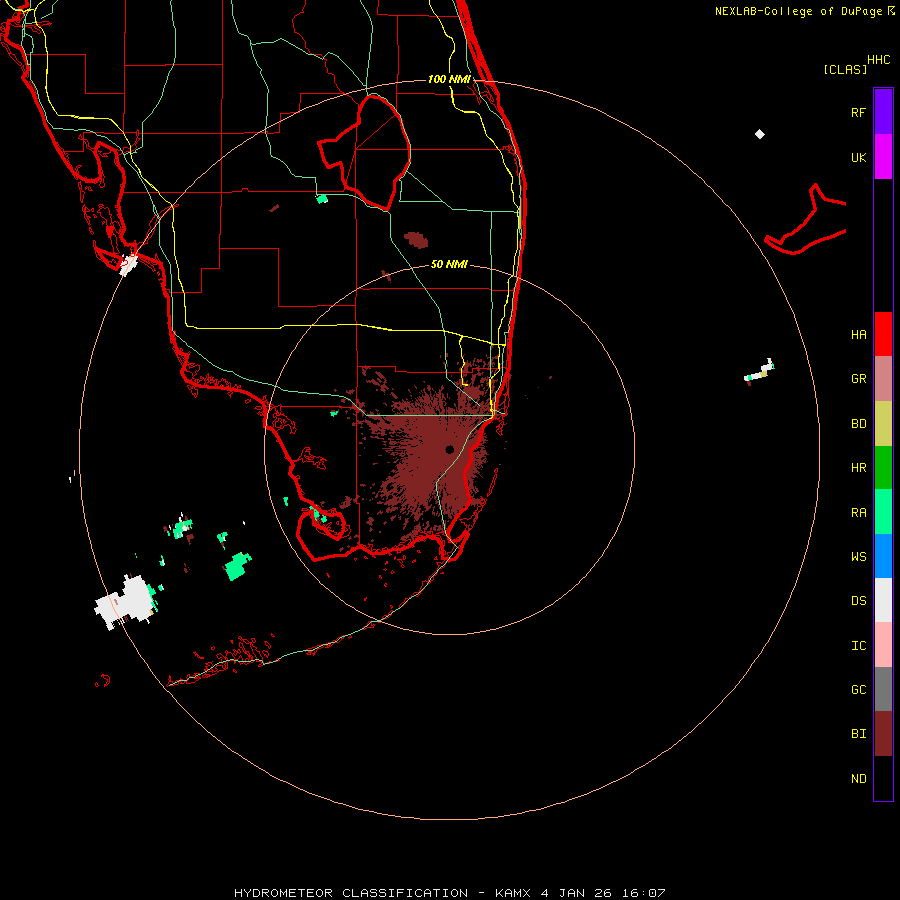Click the HHC product label
The height and width of the screenshot is (900, 900).
pos(878,60)
